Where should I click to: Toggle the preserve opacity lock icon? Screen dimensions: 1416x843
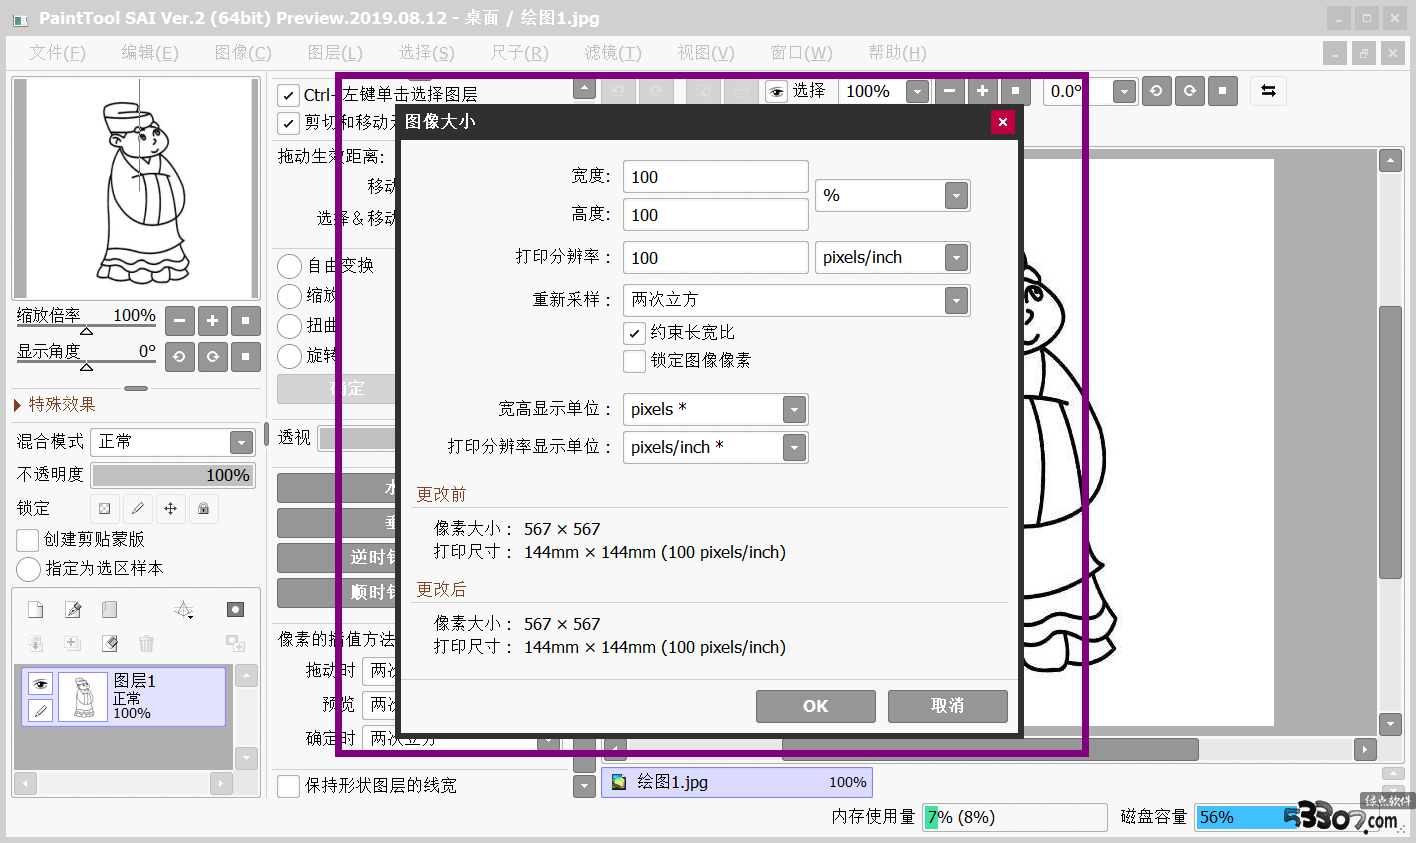click(x=105, y=509)
